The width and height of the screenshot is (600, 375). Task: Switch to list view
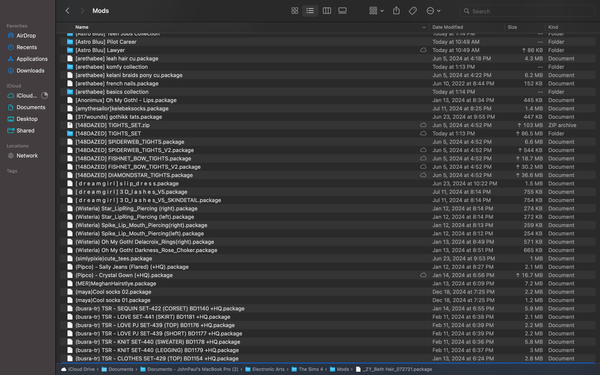[x=310, y=11]
